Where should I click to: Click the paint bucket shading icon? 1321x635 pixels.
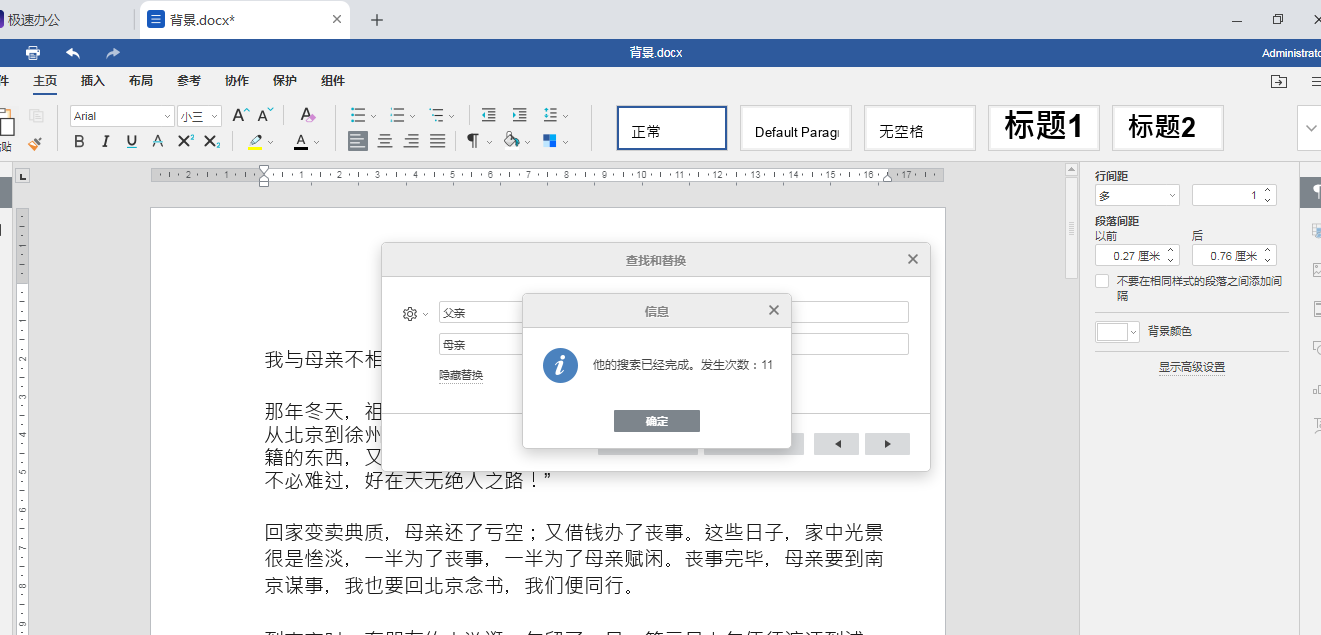point(511,141)
